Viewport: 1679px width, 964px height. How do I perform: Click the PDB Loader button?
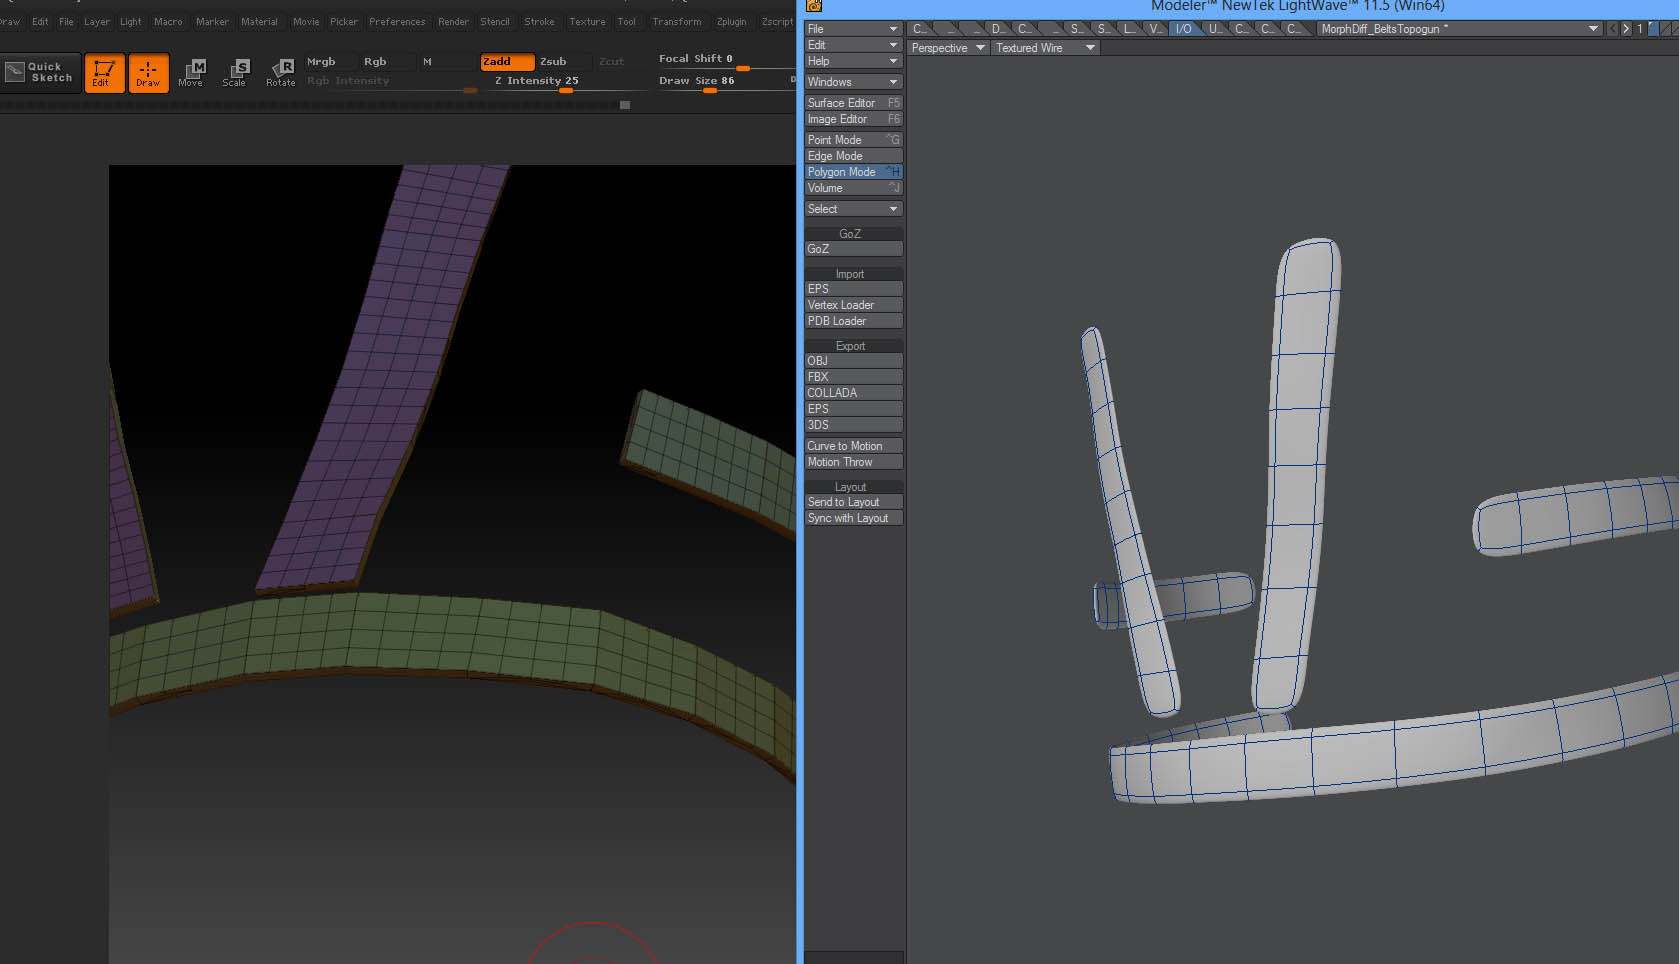point(853,321)
